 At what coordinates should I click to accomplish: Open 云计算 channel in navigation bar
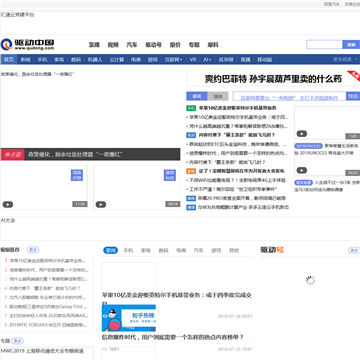click(117, 60)
